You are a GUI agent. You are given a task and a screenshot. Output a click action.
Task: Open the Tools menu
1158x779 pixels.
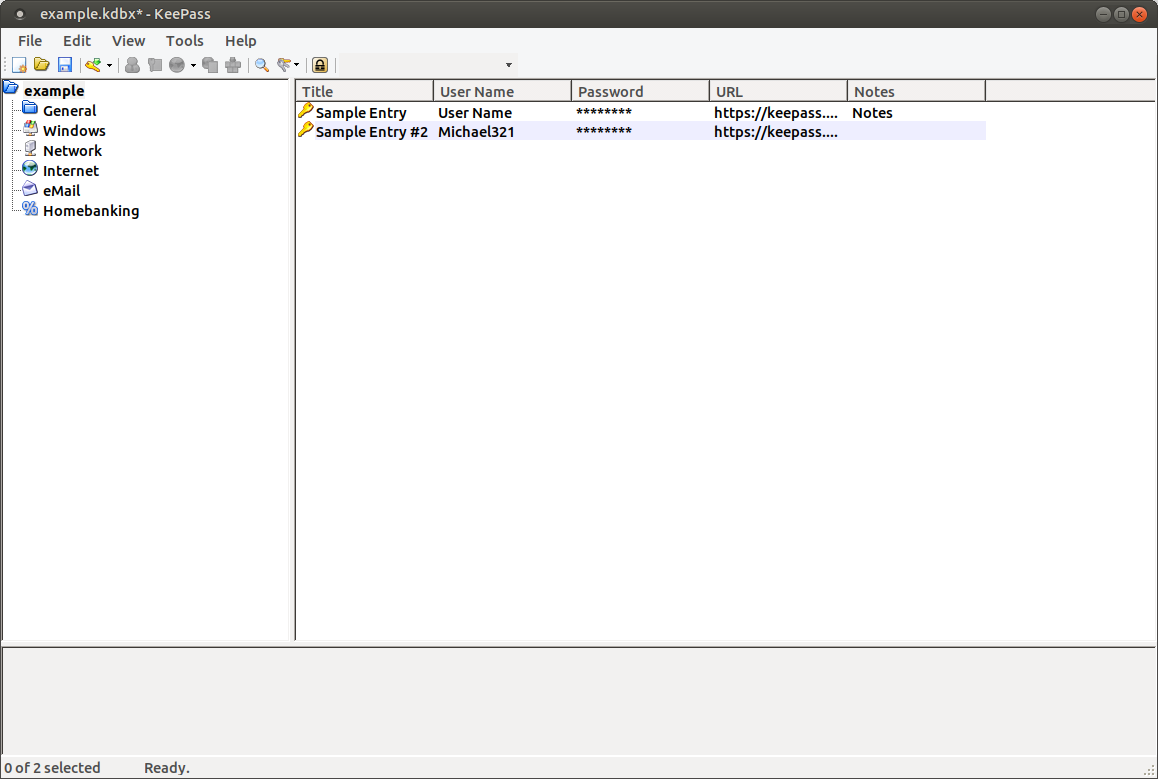(185, 41)
